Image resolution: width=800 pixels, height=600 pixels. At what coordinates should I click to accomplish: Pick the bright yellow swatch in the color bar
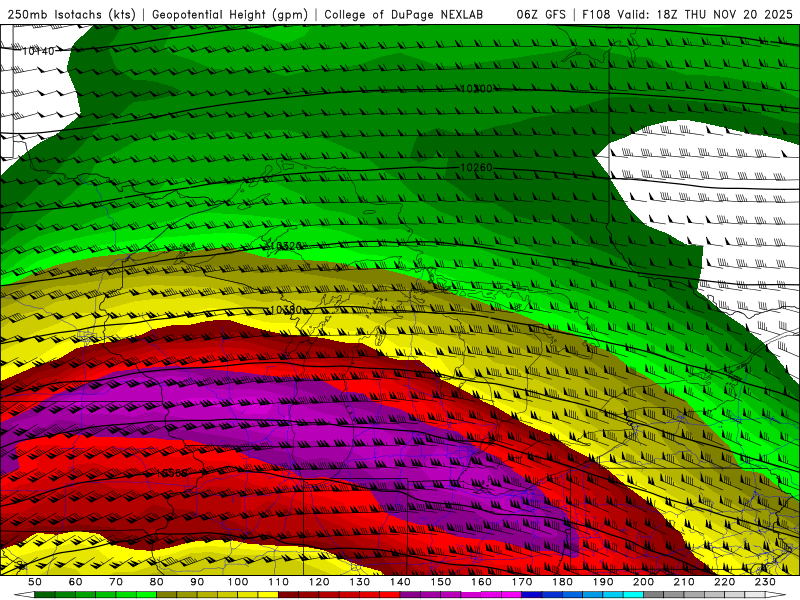pos(268,595)
